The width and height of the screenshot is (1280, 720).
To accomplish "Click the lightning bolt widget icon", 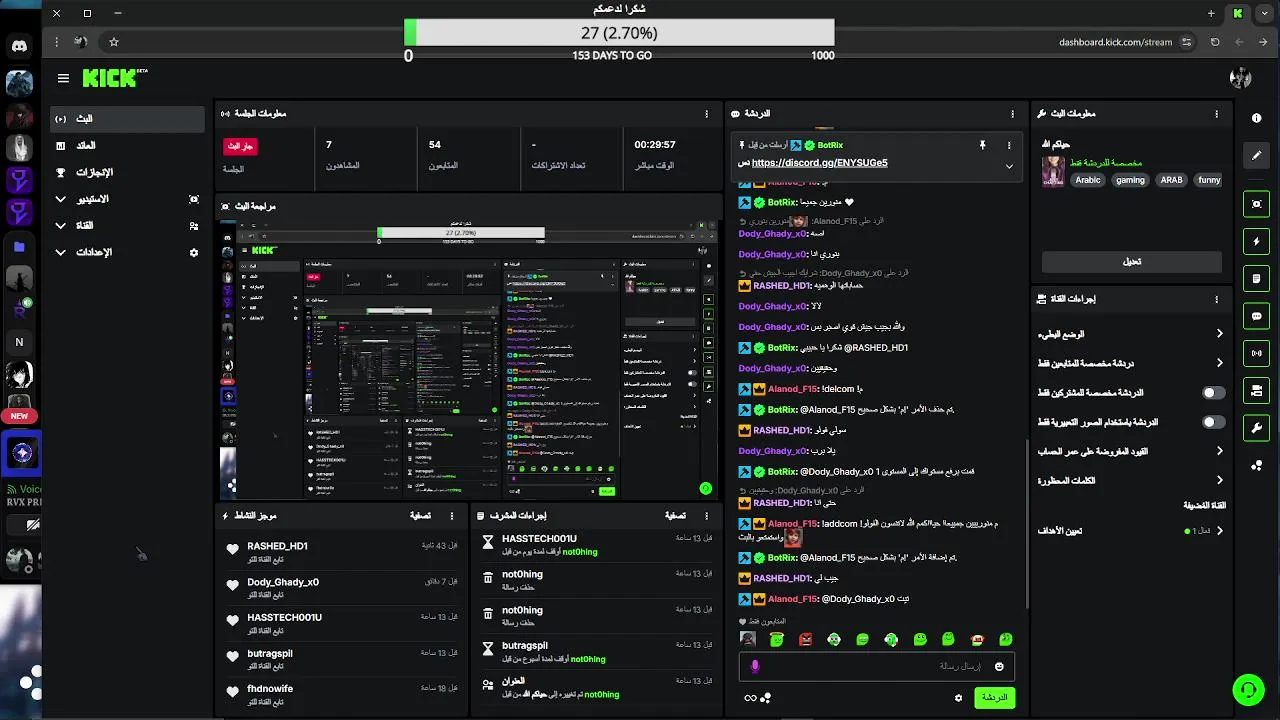I will point(1256,241).
